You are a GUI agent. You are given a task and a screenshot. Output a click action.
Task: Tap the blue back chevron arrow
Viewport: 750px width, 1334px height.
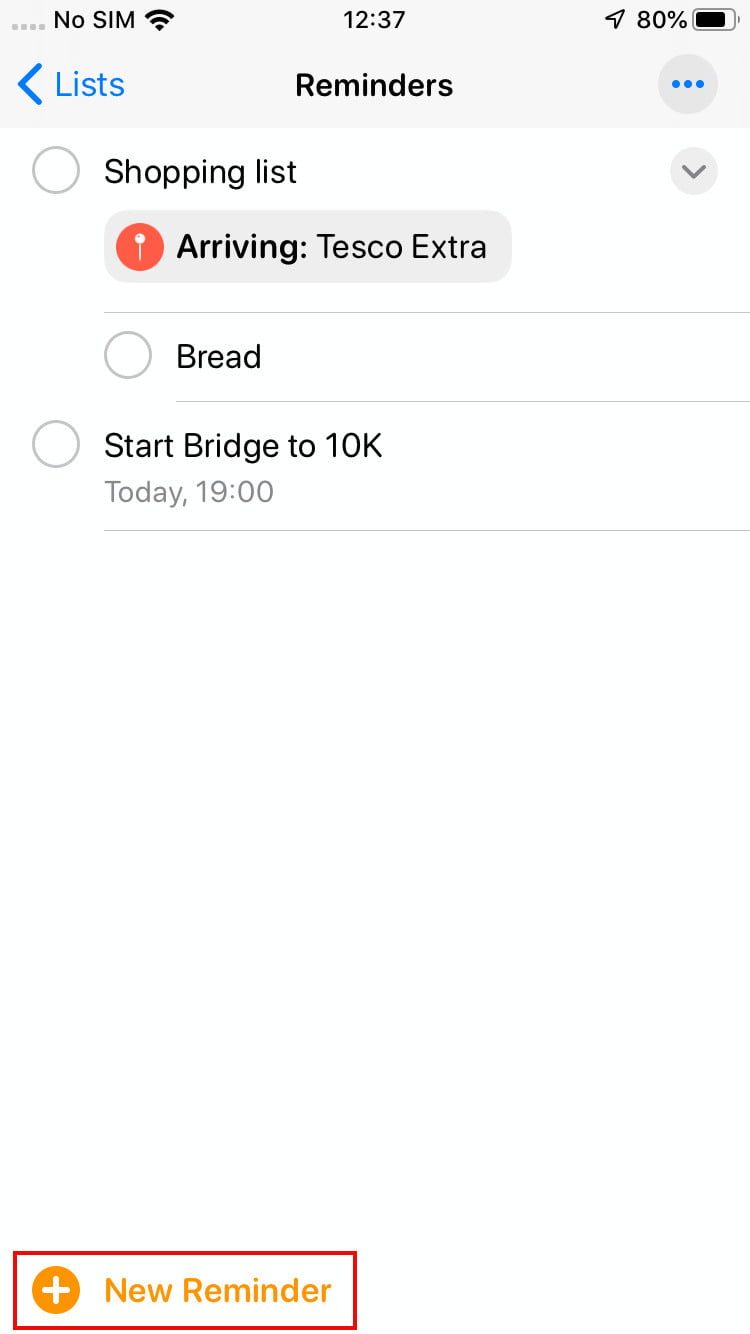[x=30, y=85]
